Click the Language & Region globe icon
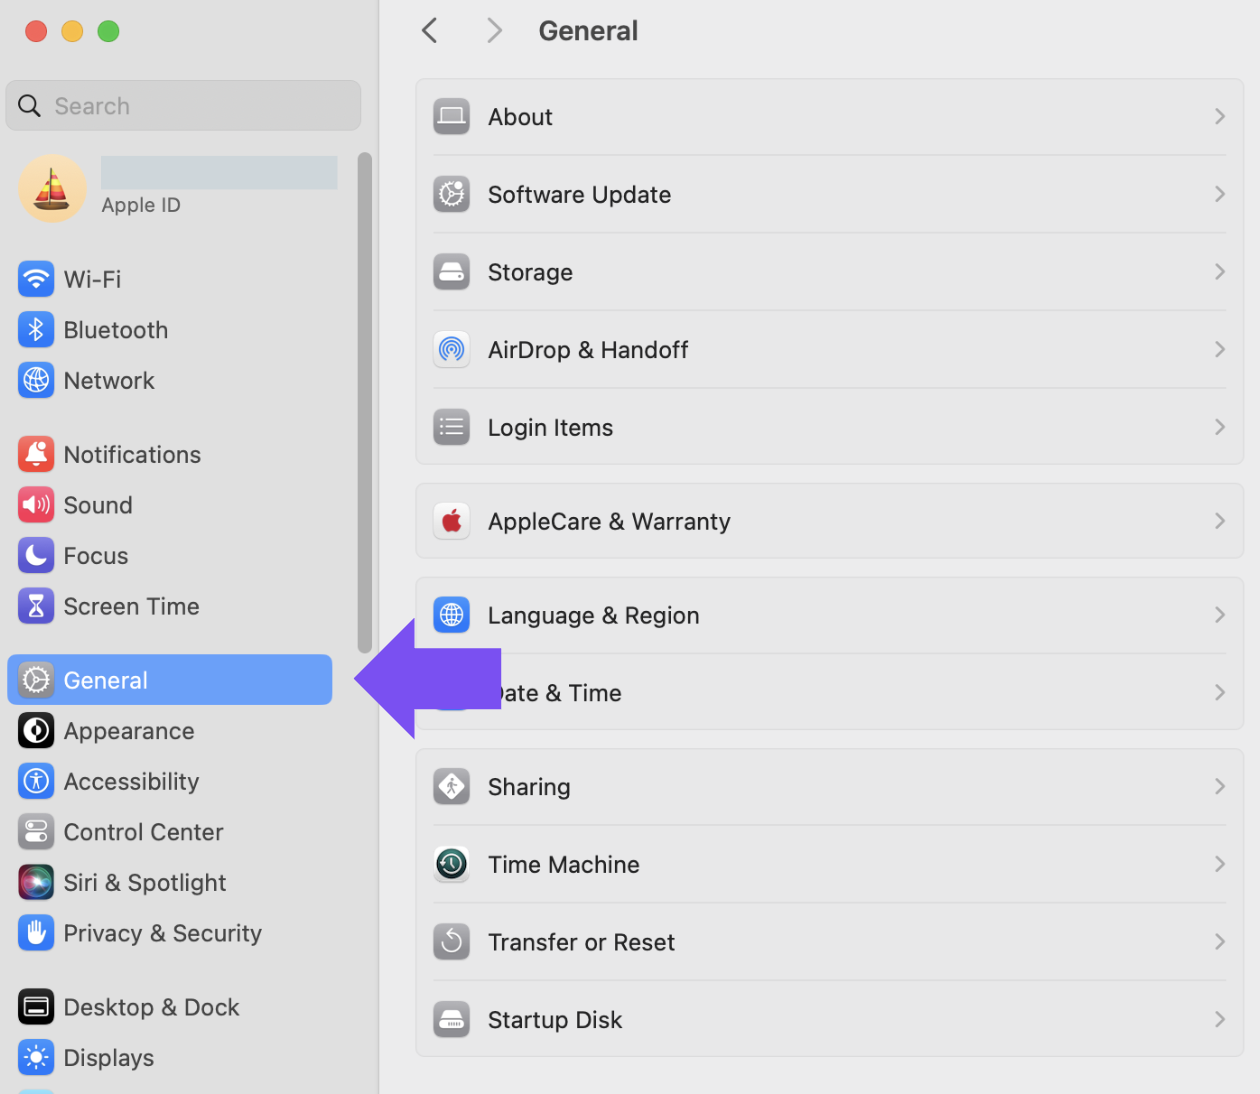 pos(452,615)
